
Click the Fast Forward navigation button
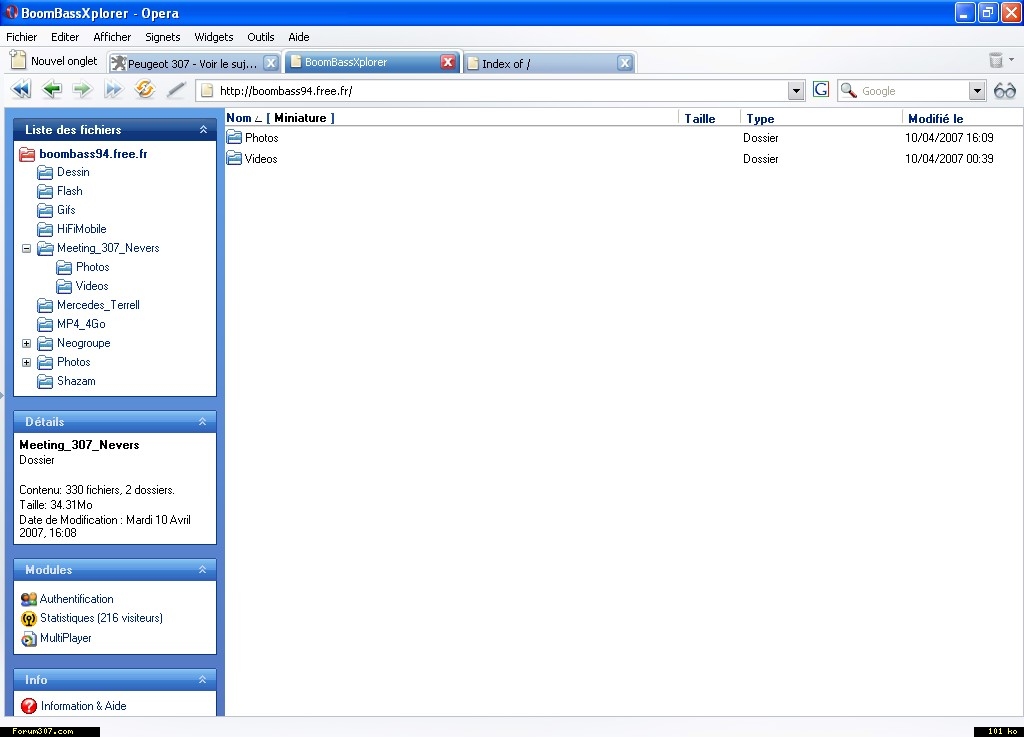pyautogui.click(x=113, y=89)
